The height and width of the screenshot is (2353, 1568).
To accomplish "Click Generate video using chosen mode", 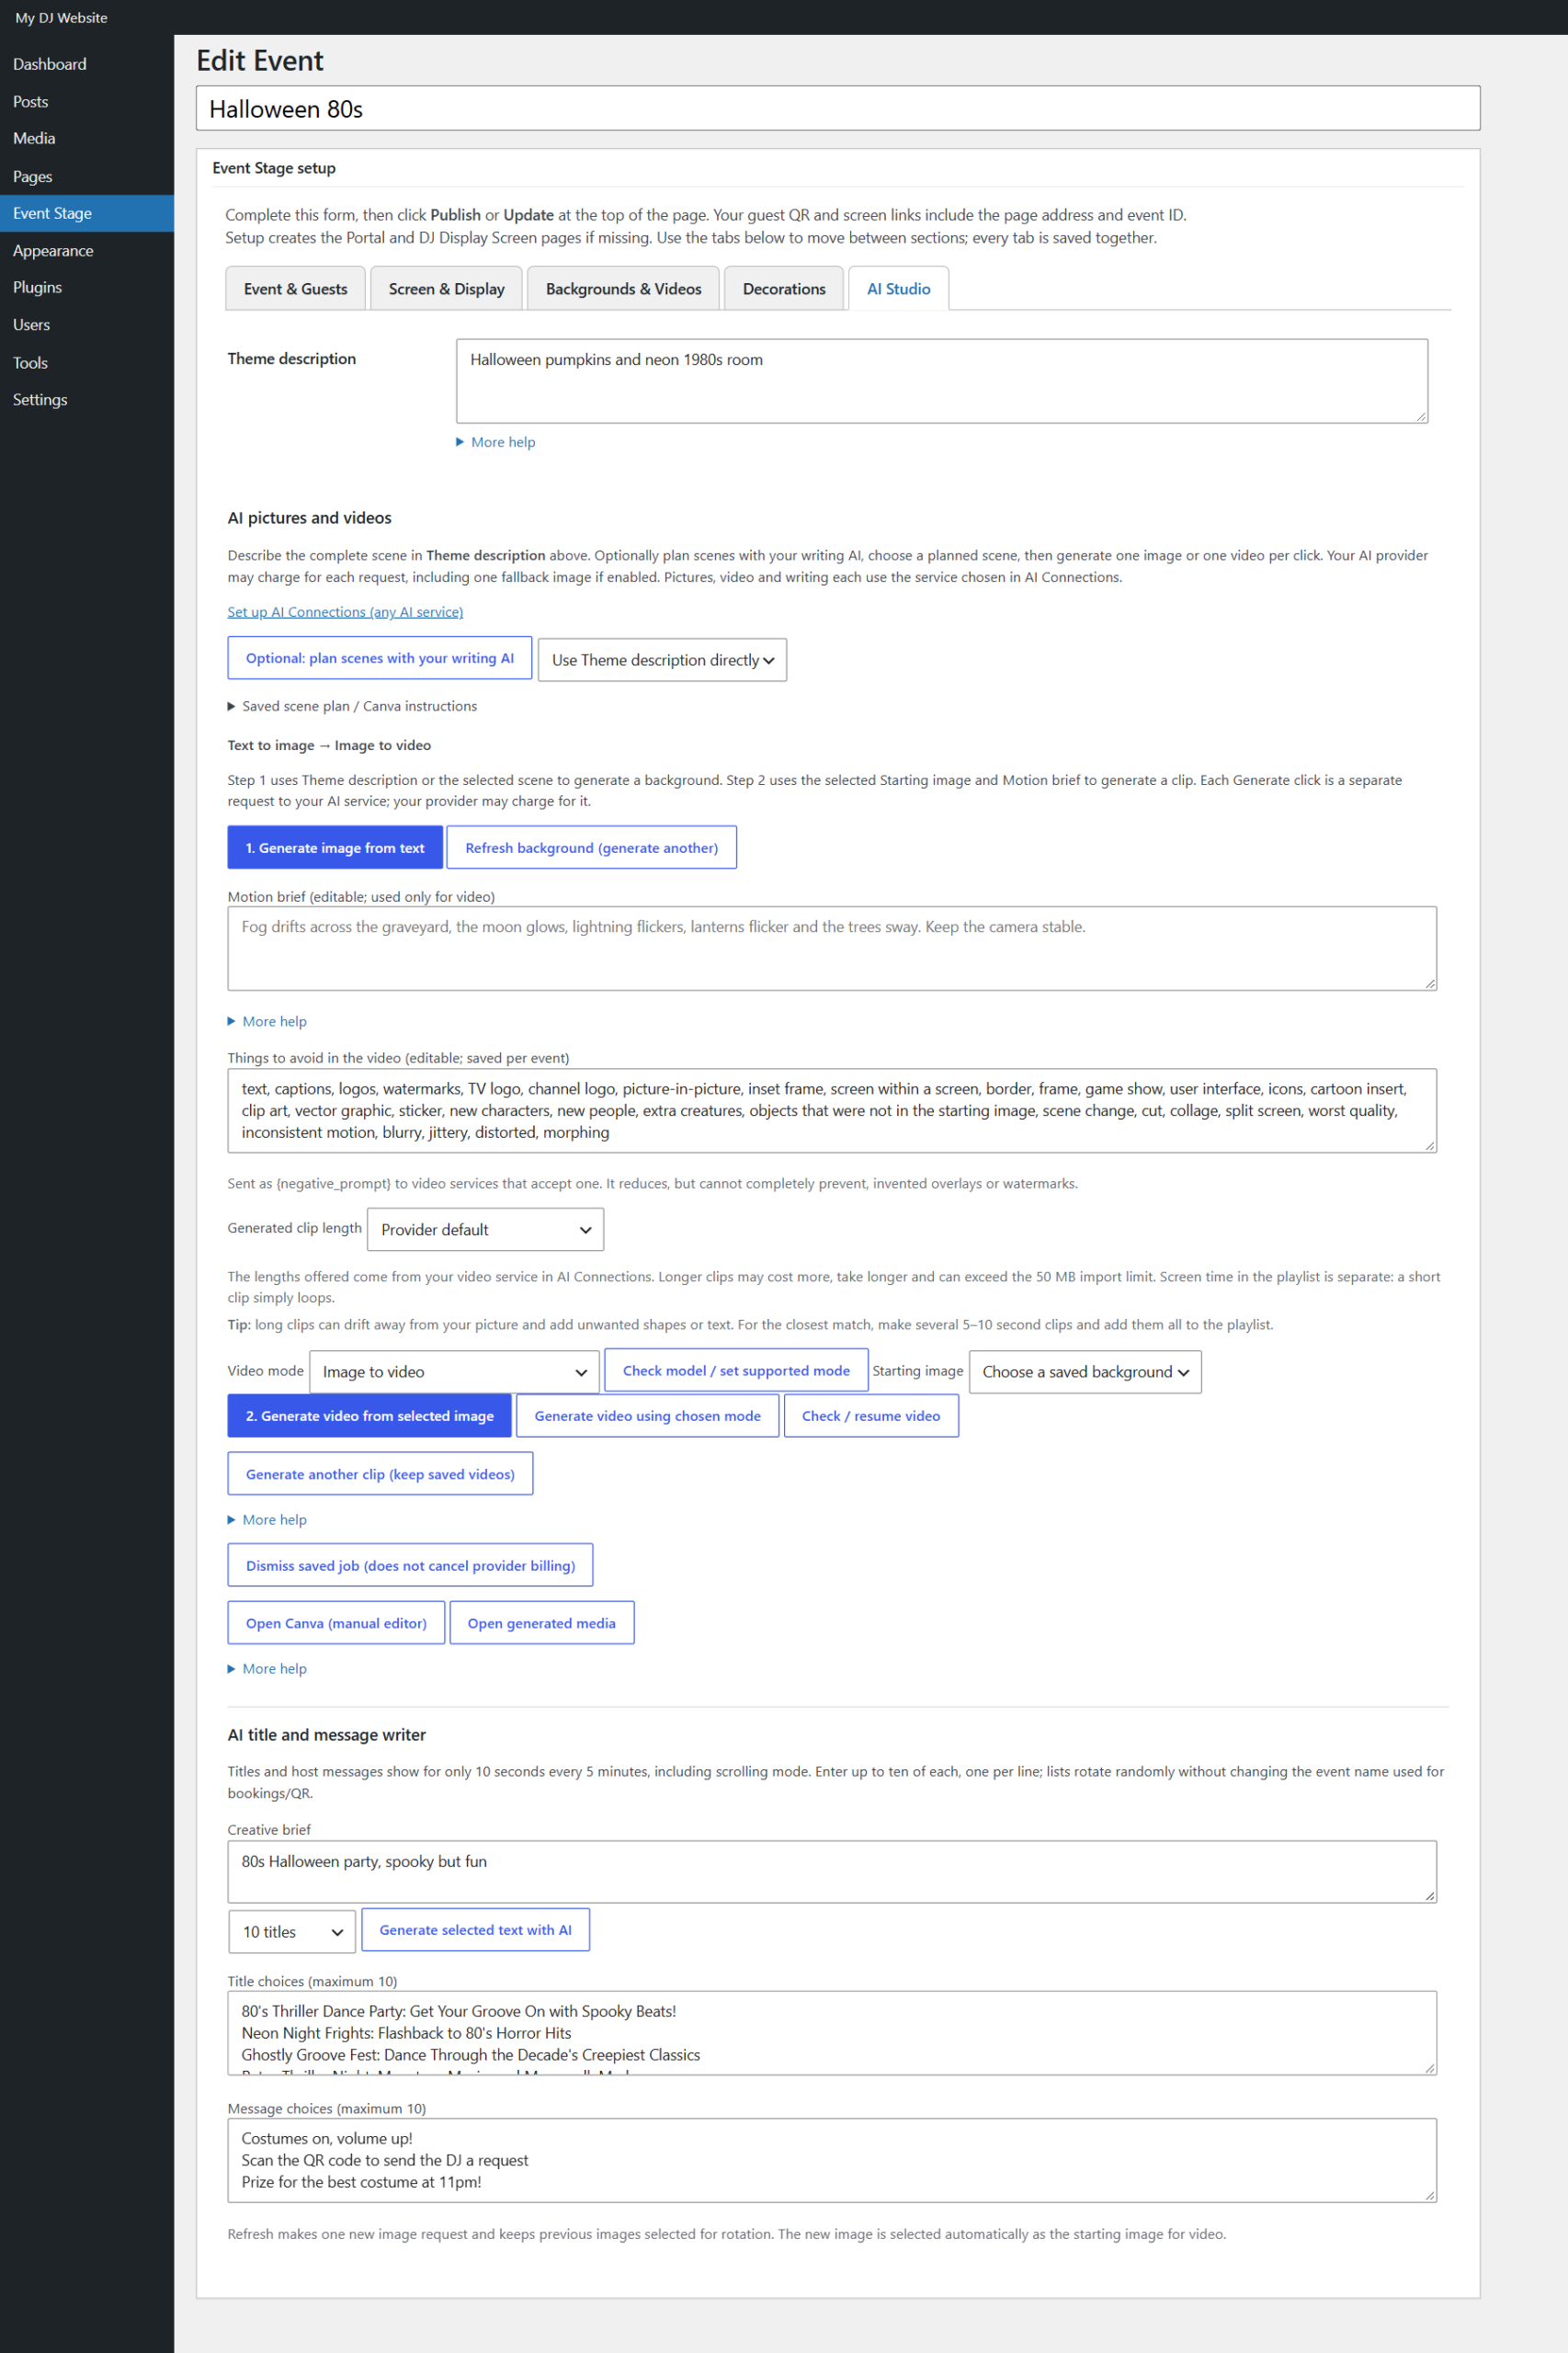I will [x=647, y=1415].
